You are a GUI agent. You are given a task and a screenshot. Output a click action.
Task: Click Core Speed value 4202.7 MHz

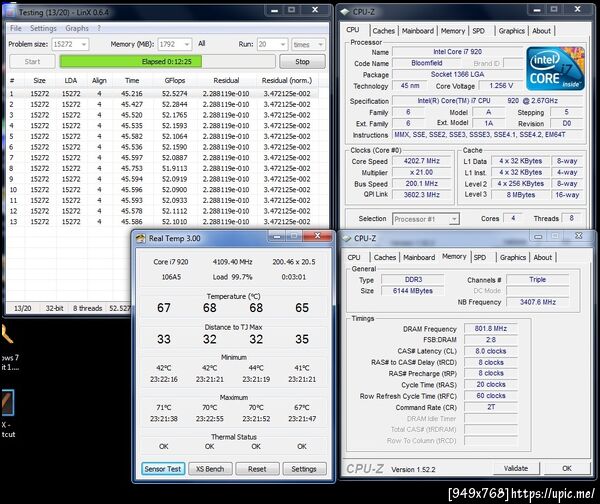point(422,161)
